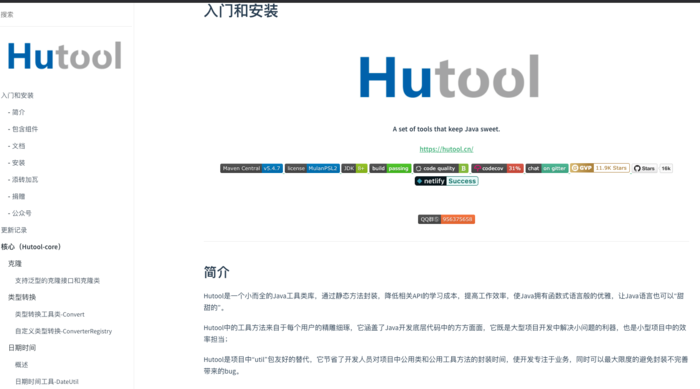Click the QQ群 956375658 badge
Viewport: 700px width, 389px height.
pos(446,219)
